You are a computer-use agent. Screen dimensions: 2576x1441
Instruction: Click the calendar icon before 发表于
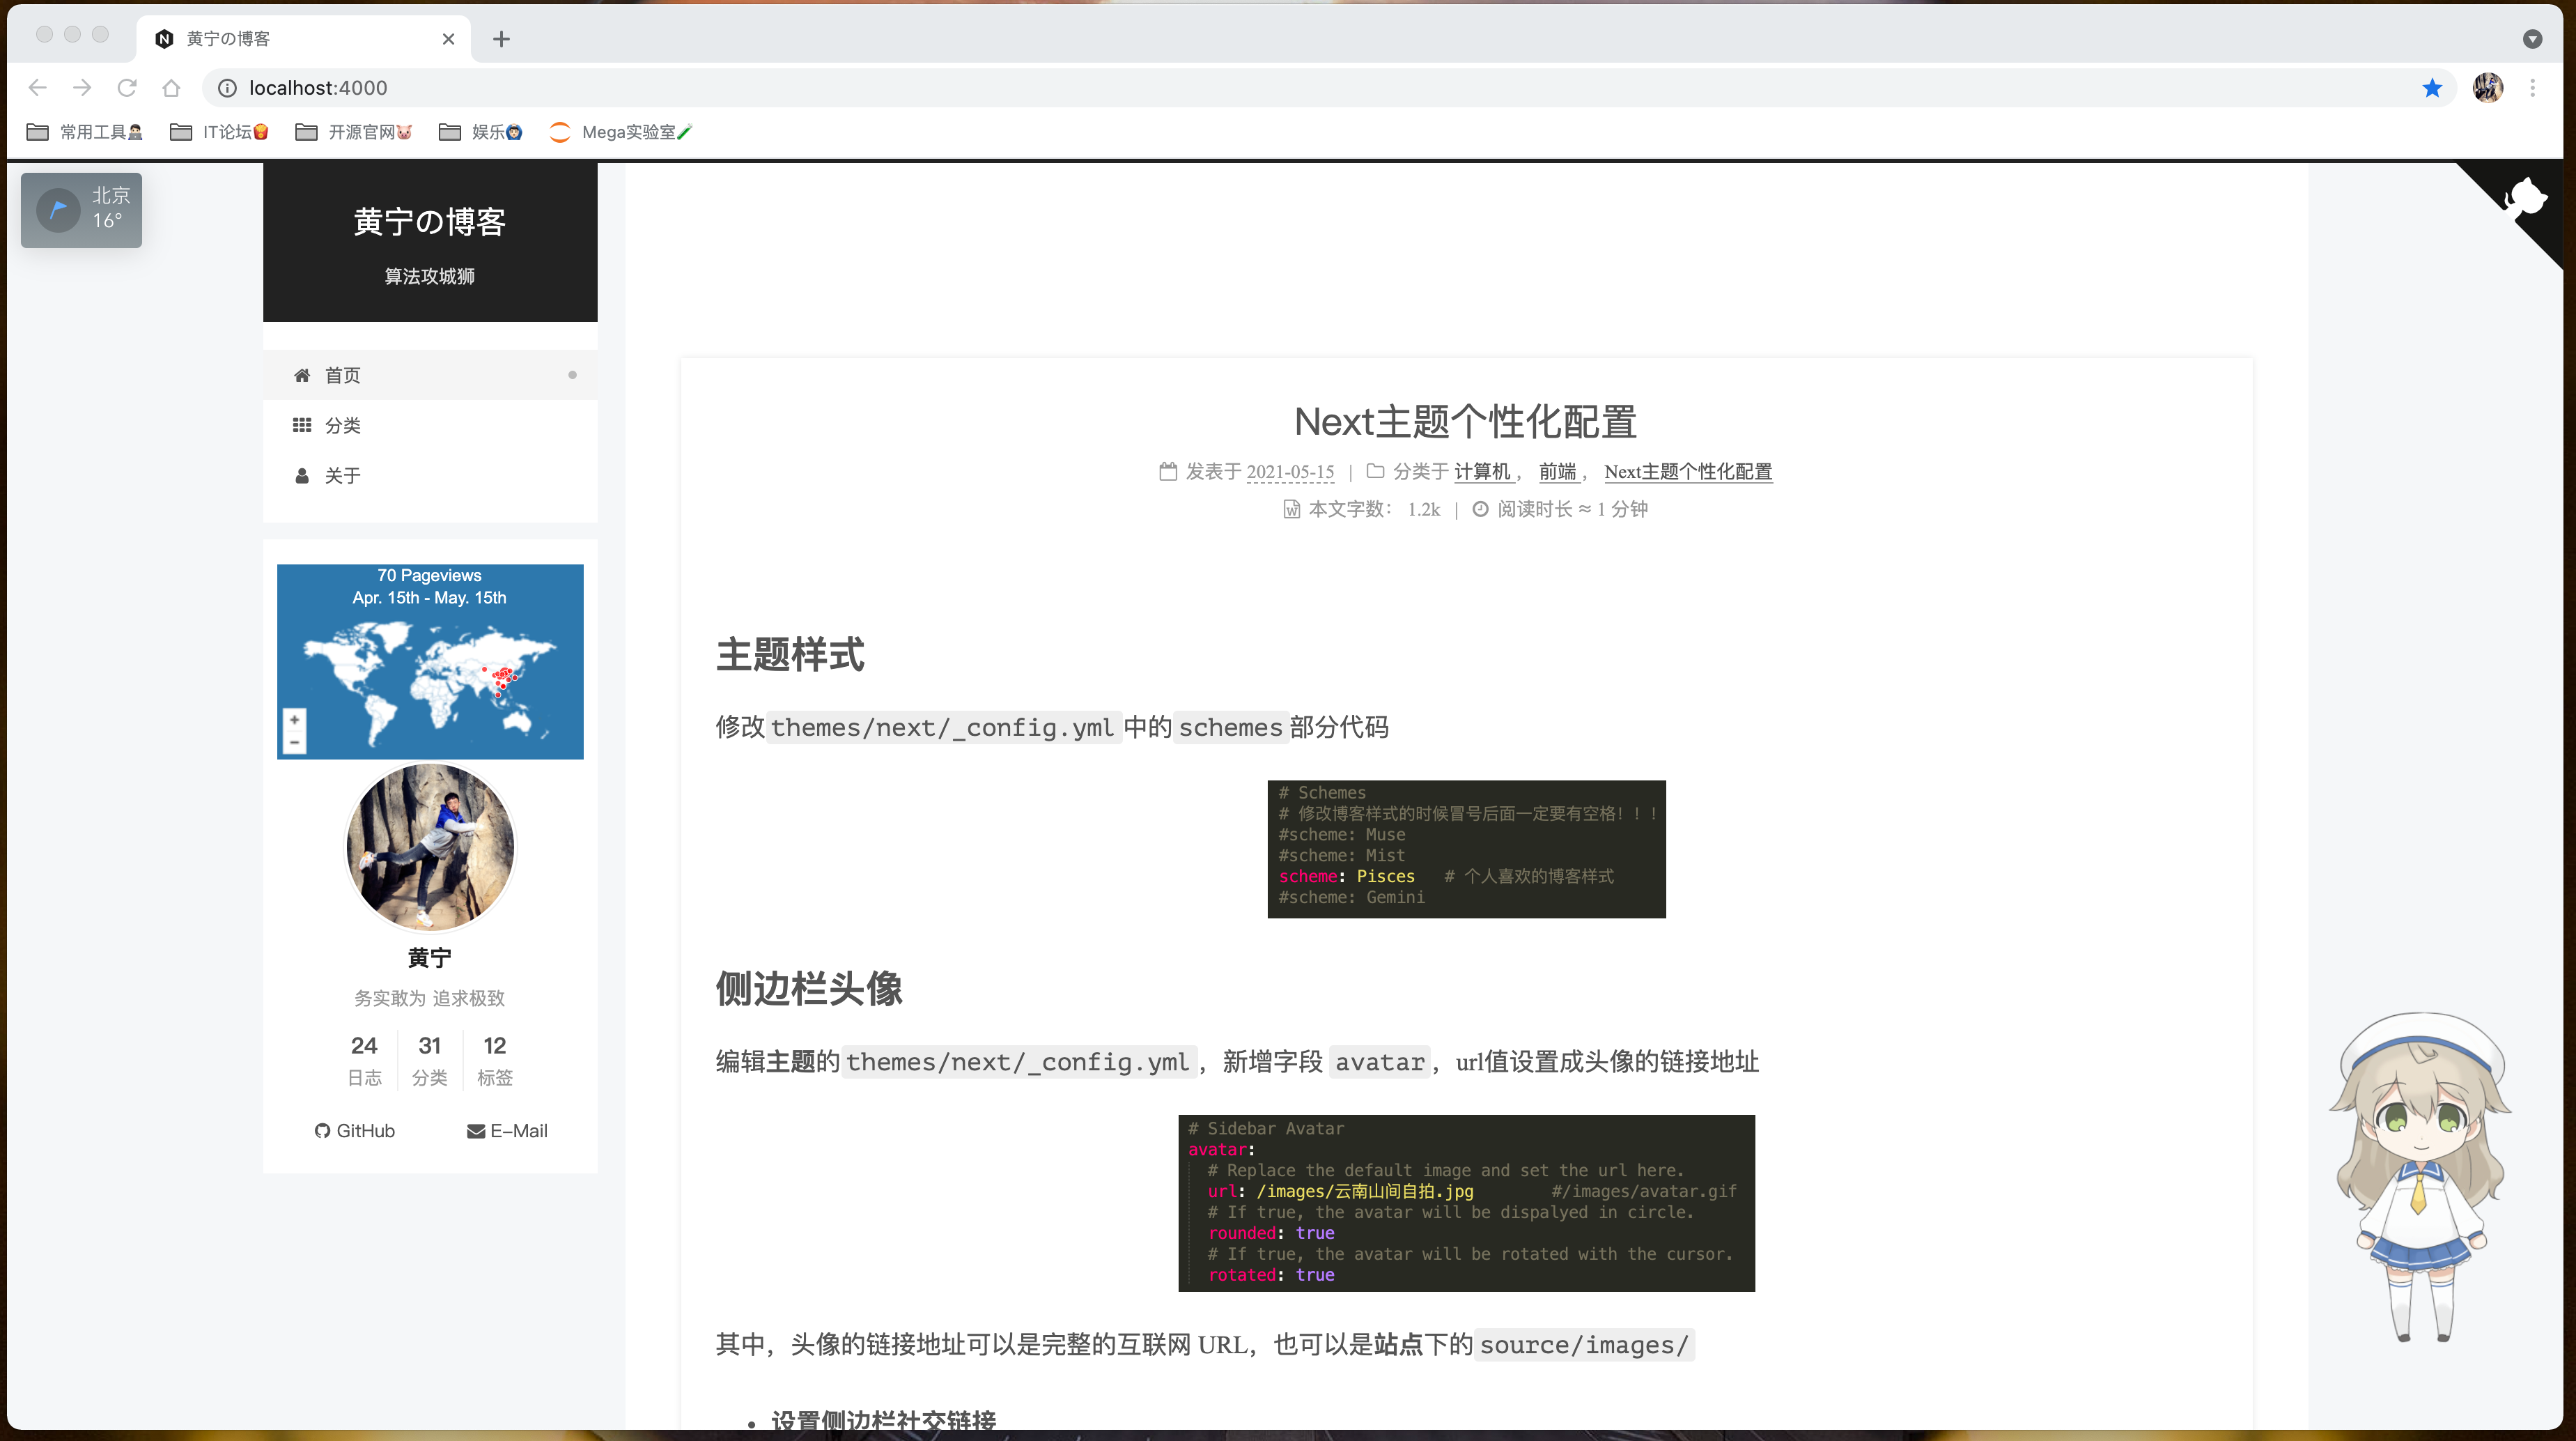coord(1167,471)
